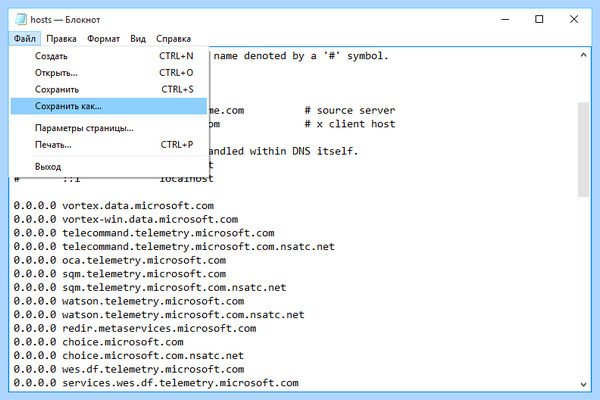Viewport: 600px width, 400px height.
Task: Click the line watson.telemetry.microsoft.com
Action: [129, 301]
